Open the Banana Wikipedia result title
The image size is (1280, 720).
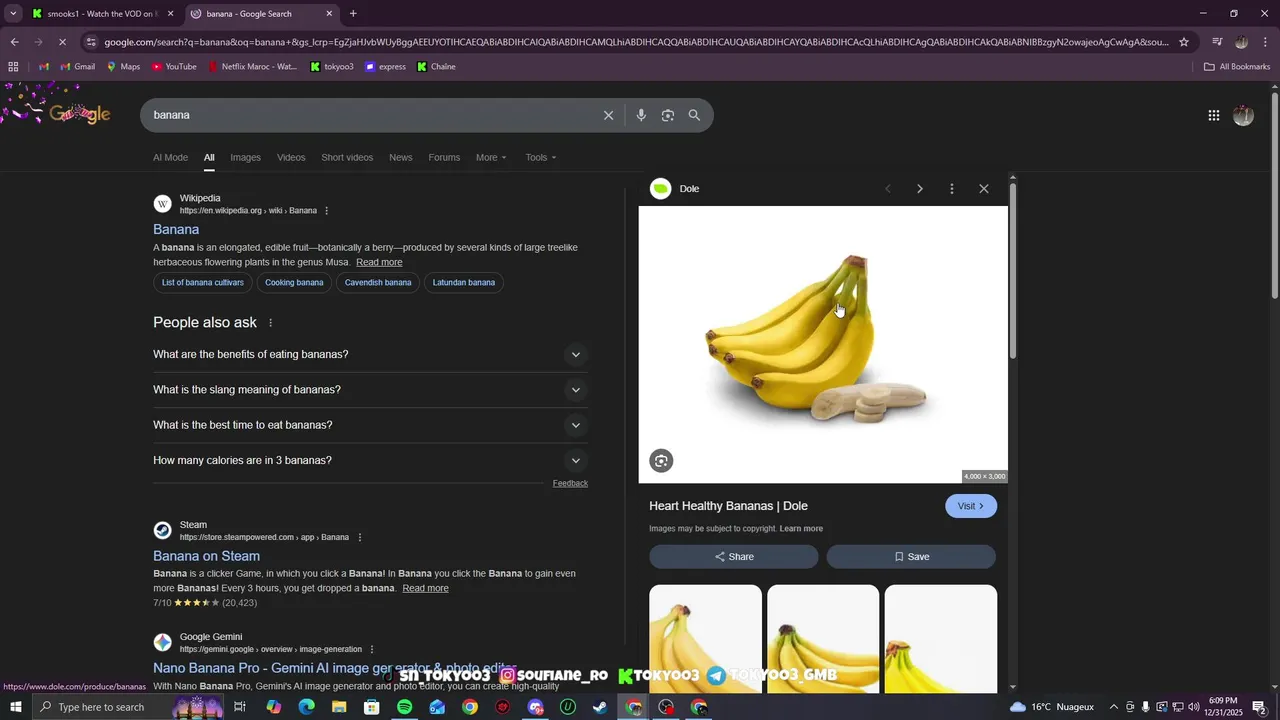176,230
